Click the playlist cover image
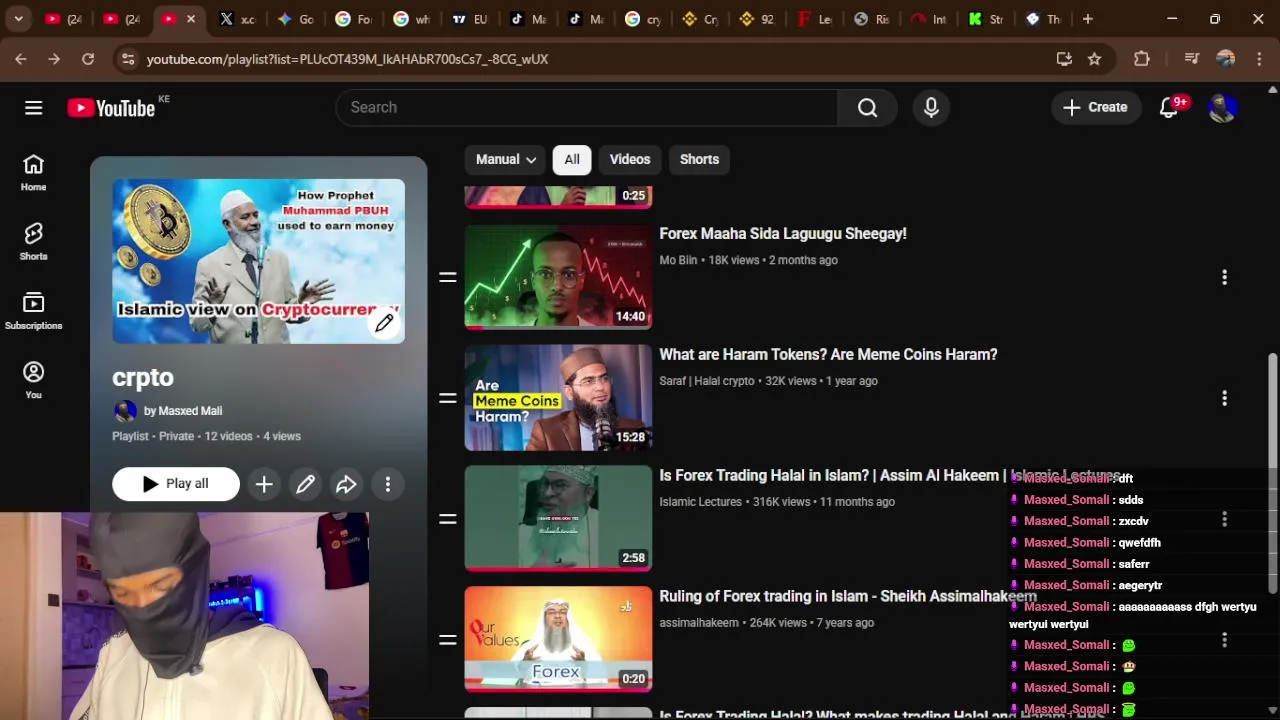Image resolution: width=1280 pixels, height=720 pixels. click(258, 261)
